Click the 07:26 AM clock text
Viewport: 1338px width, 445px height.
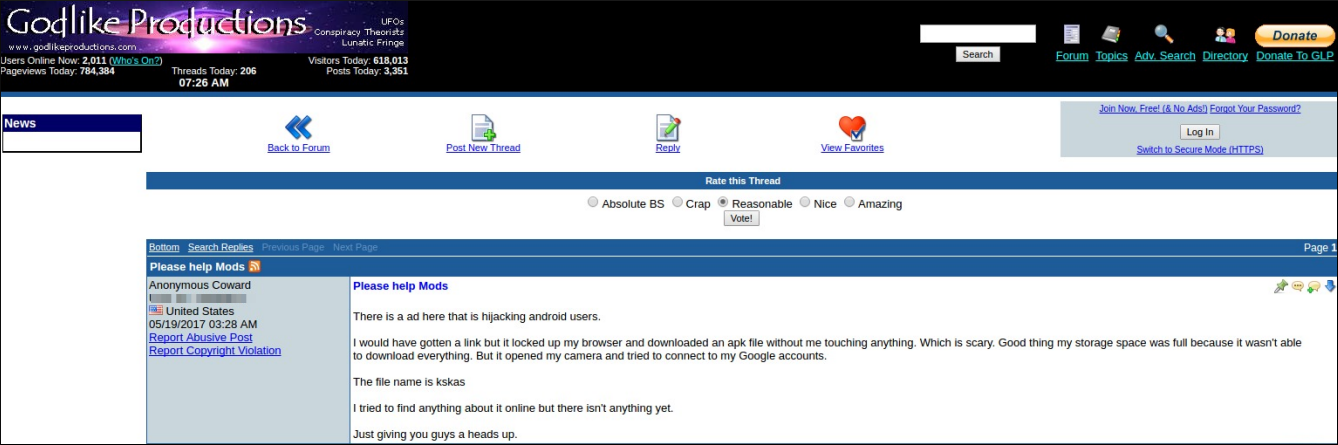point(204,83)
